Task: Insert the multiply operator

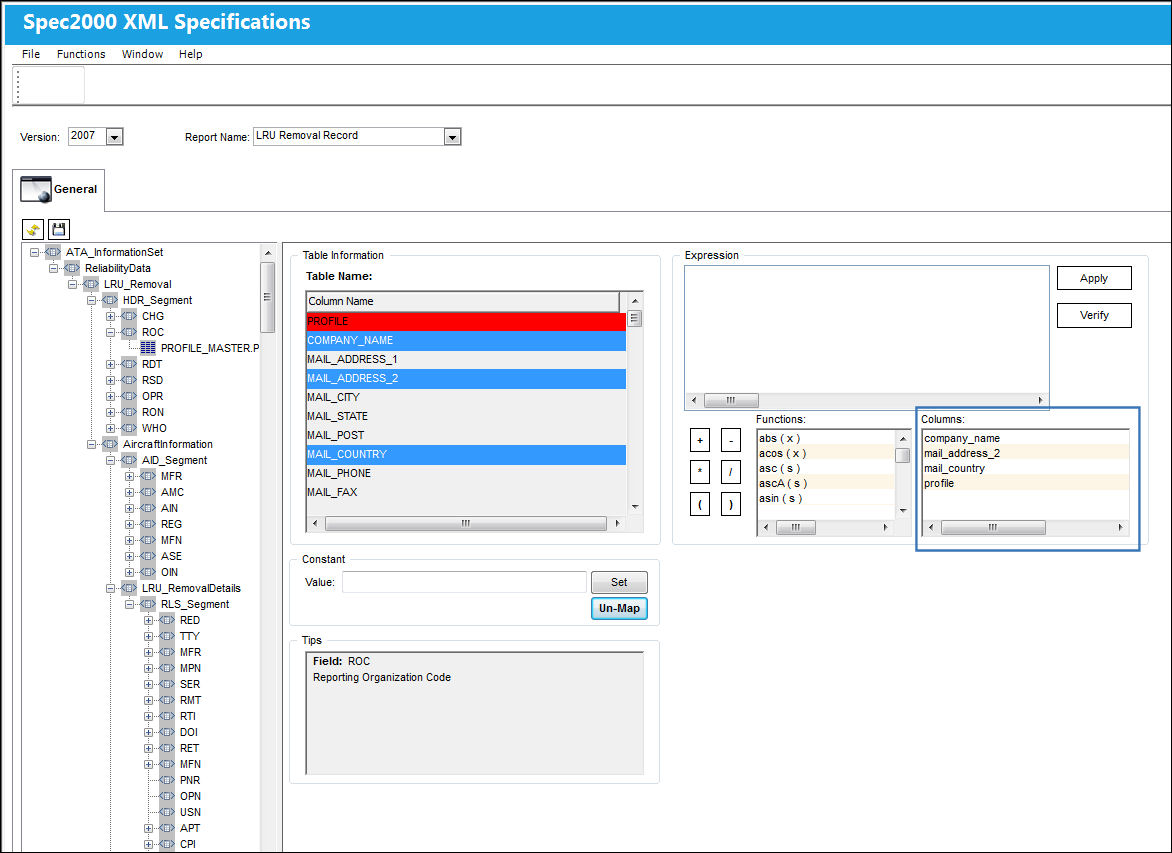Action: (700, 472)
